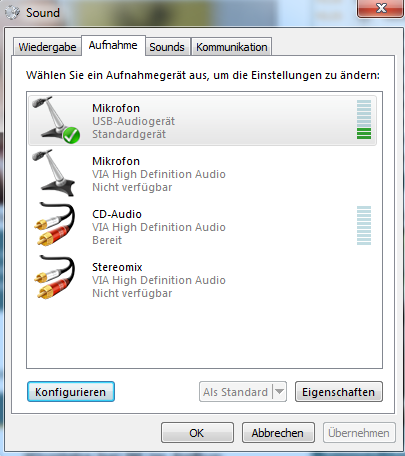405x456 pixels.
Task: Close the Sound dialog window
Action: [x=380, y=8]
